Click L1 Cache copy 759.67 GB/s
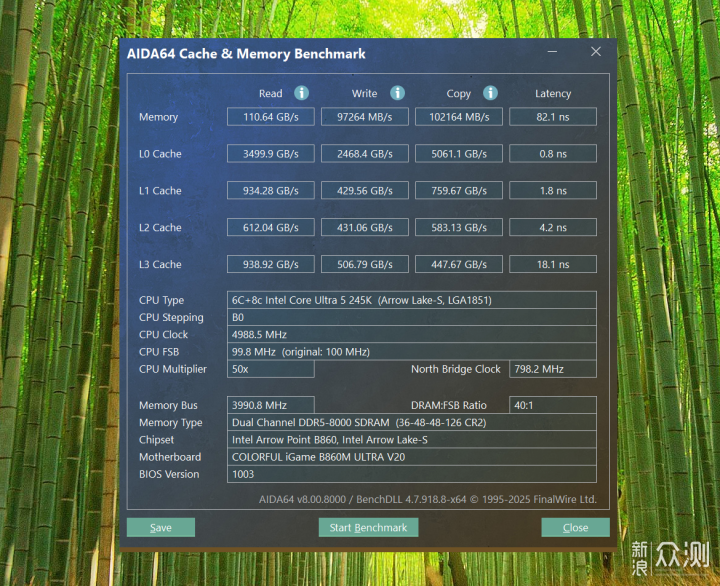This screenshot has height=586, width=720. pos(459,190)
